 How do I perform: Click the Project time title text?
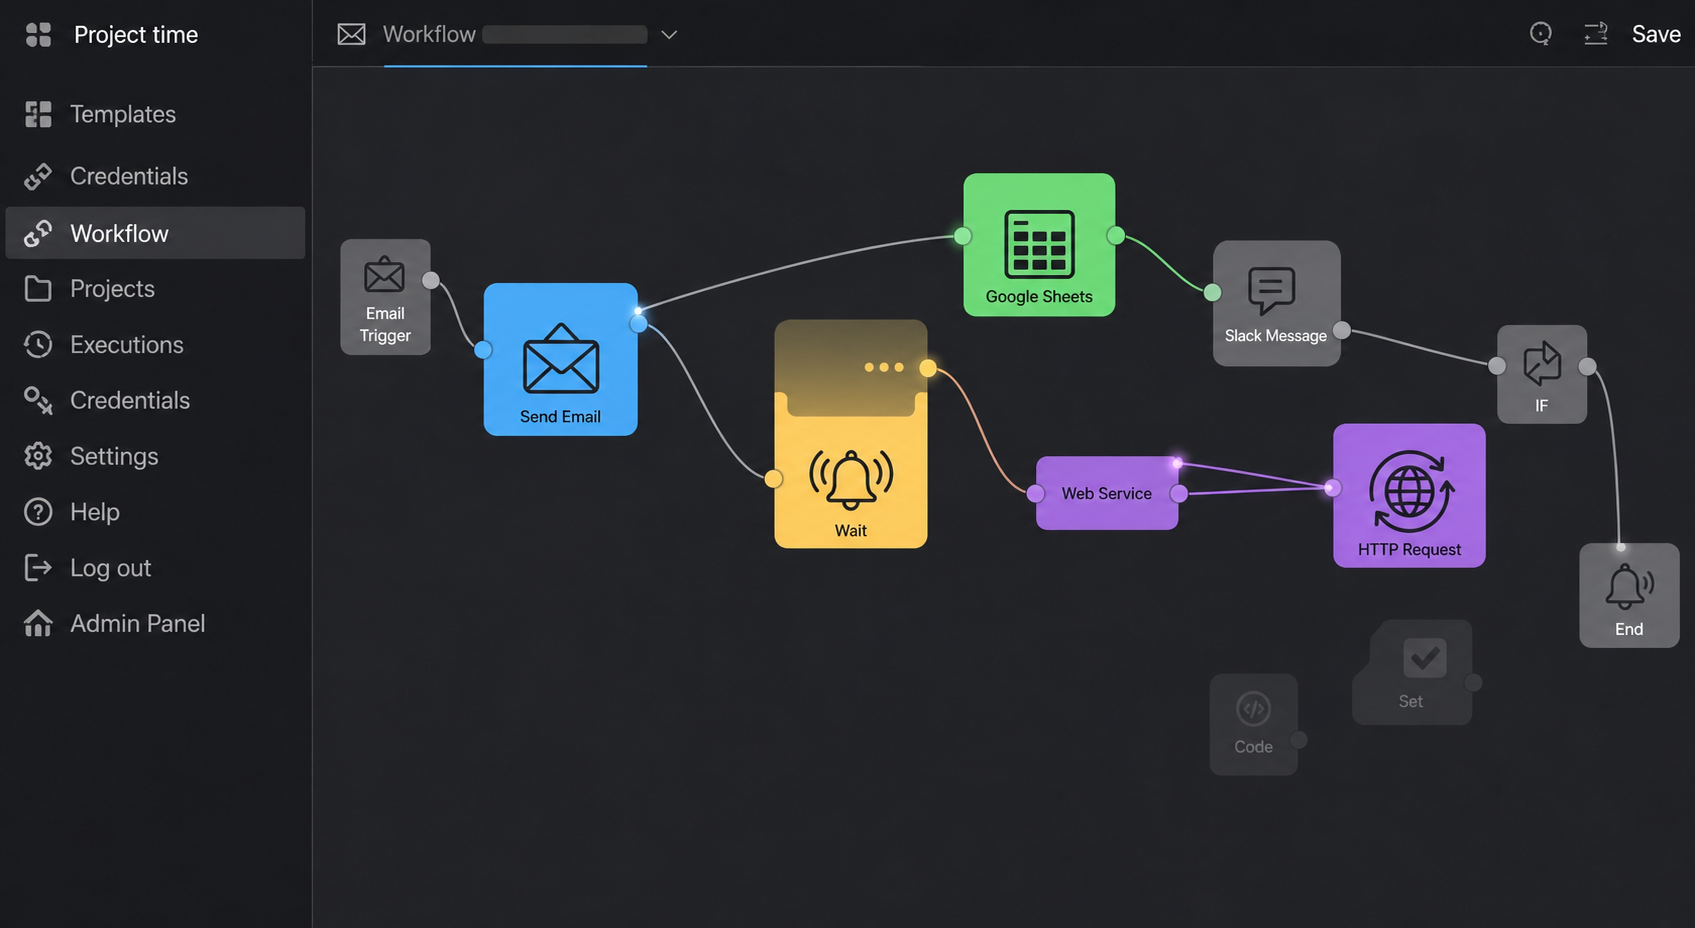coord(136,35)
